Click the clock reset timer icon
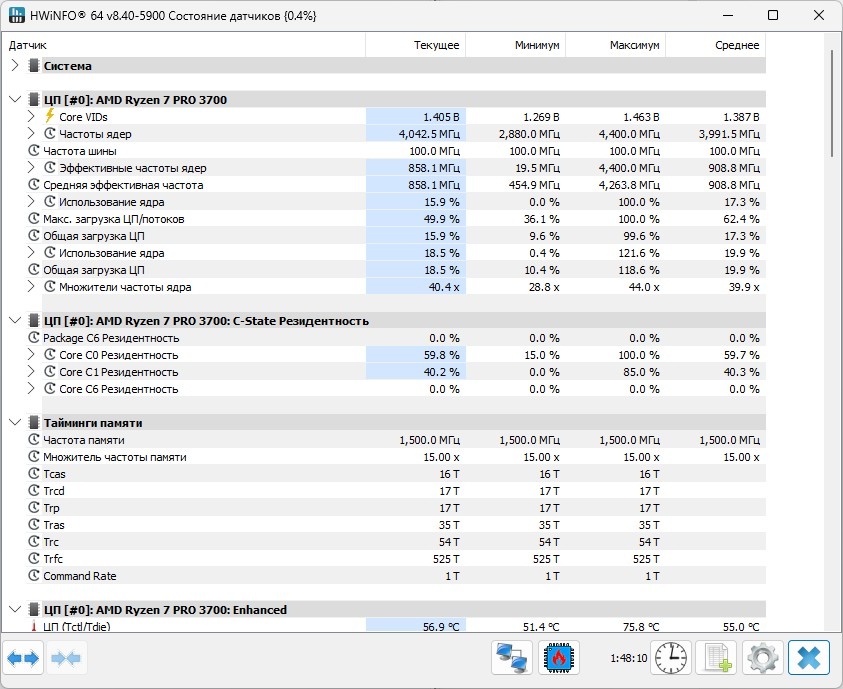The height and width of the screenshot is (689, 843). tap(670, 658)
